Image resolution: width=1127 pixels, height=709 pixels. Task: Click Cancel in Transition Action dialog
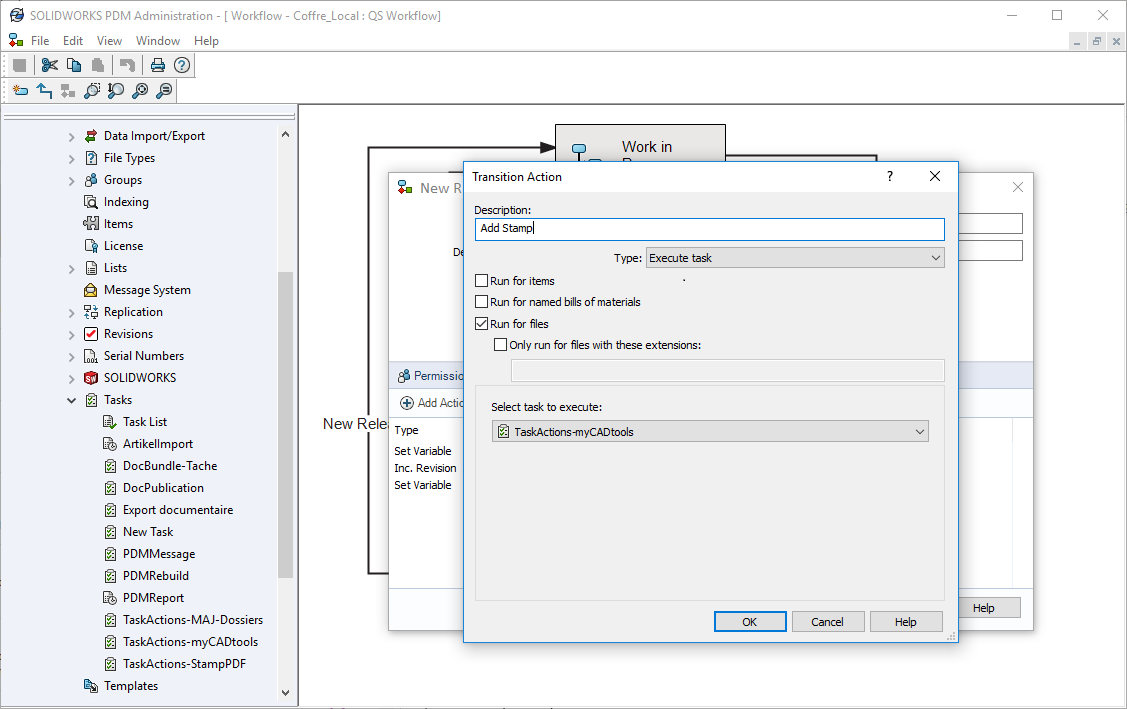point(827,622)
